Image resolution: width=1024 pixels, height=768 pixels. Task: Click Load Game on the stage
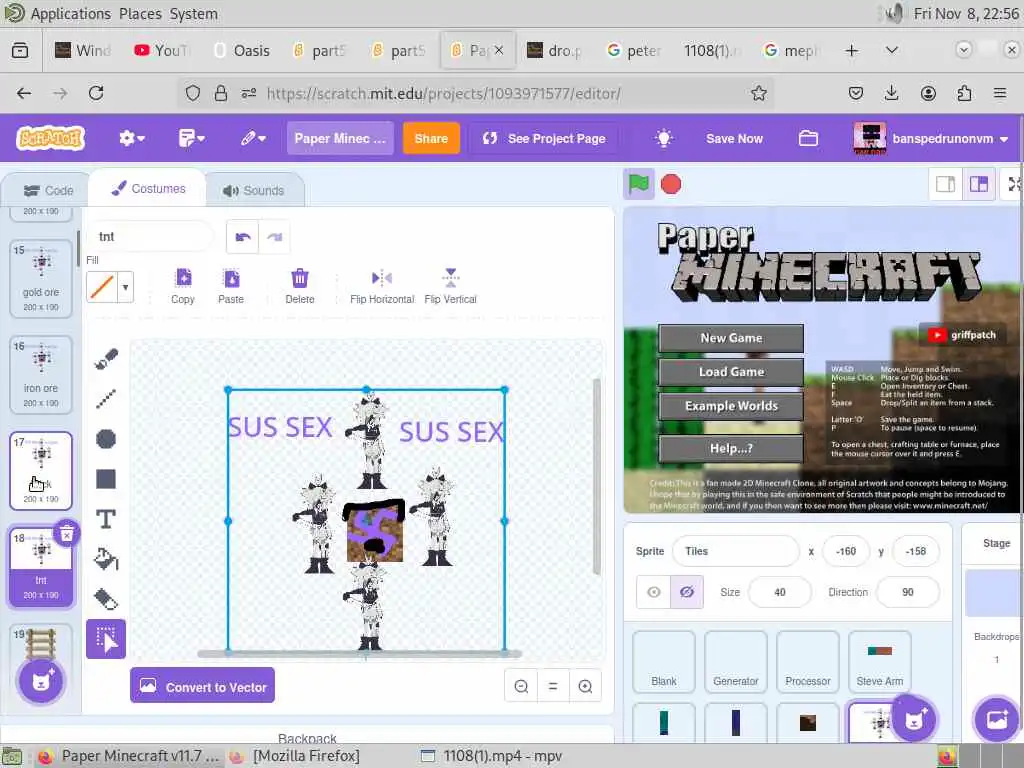[x=731, y=372]
